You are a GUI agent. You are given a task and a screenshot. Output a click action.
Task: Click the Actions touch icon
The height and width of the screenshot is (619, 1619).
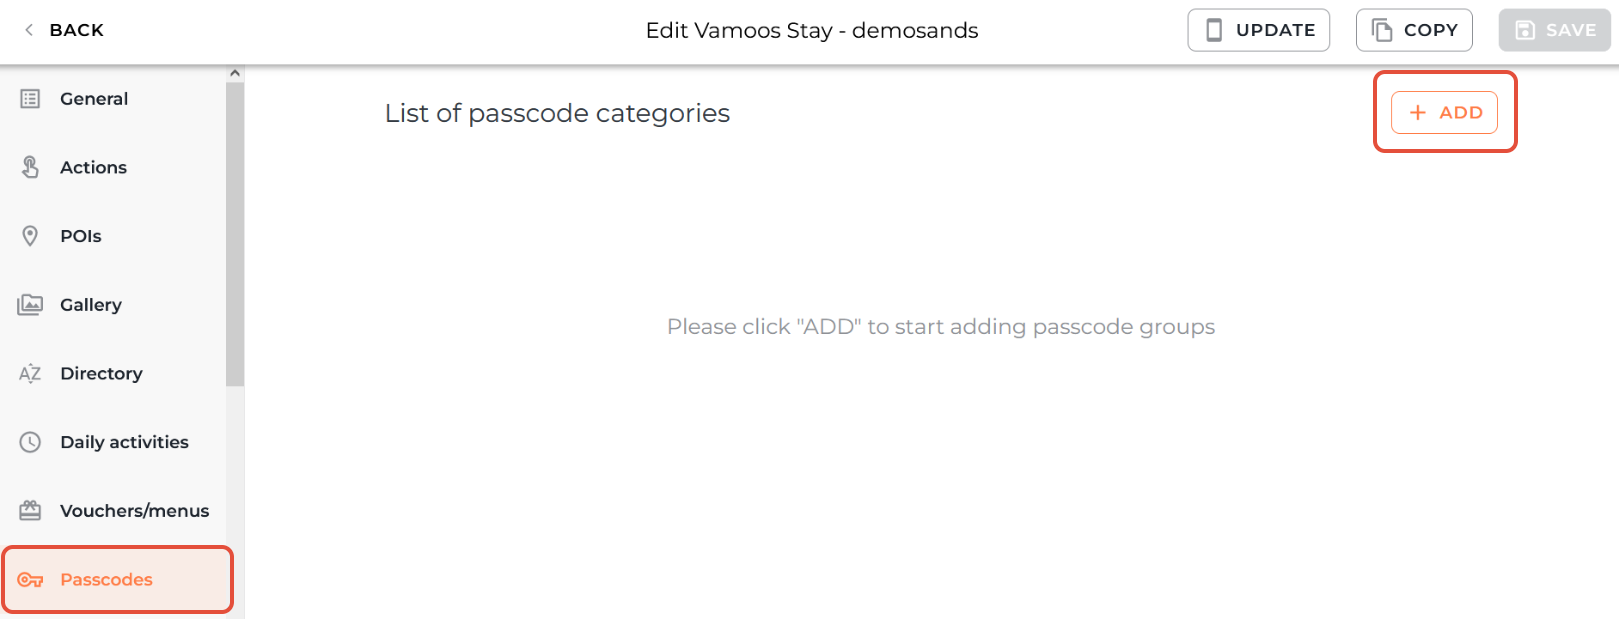point(30,167)
